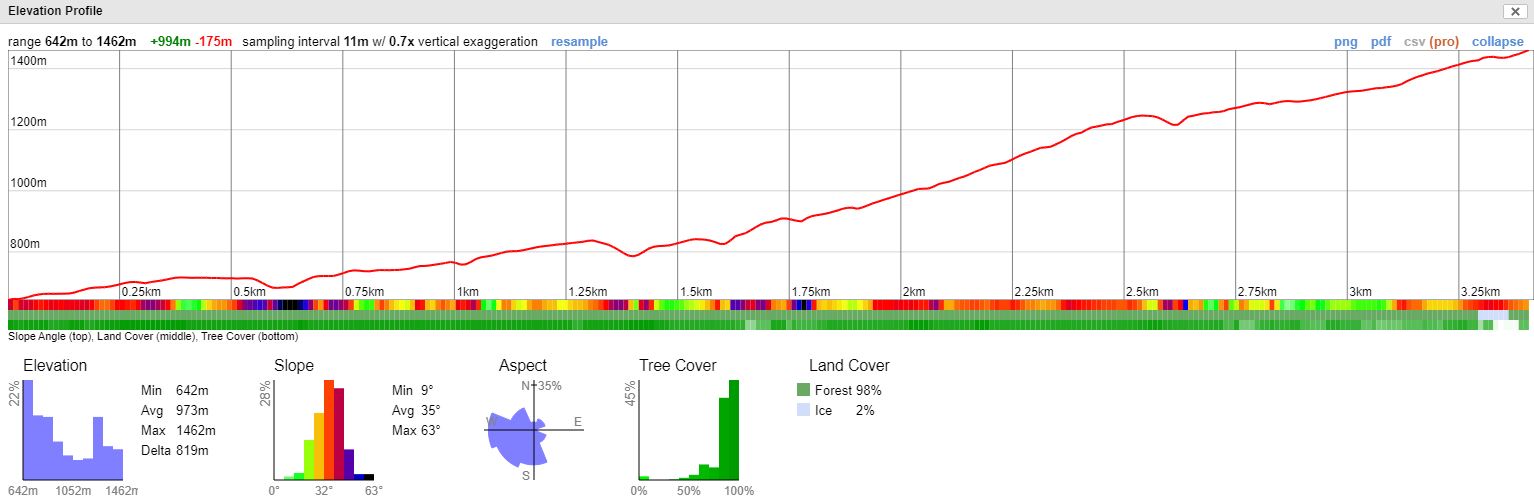Click the 3km distance marker
This screenshot has width=1534, height=501.
pos(1360,291)
